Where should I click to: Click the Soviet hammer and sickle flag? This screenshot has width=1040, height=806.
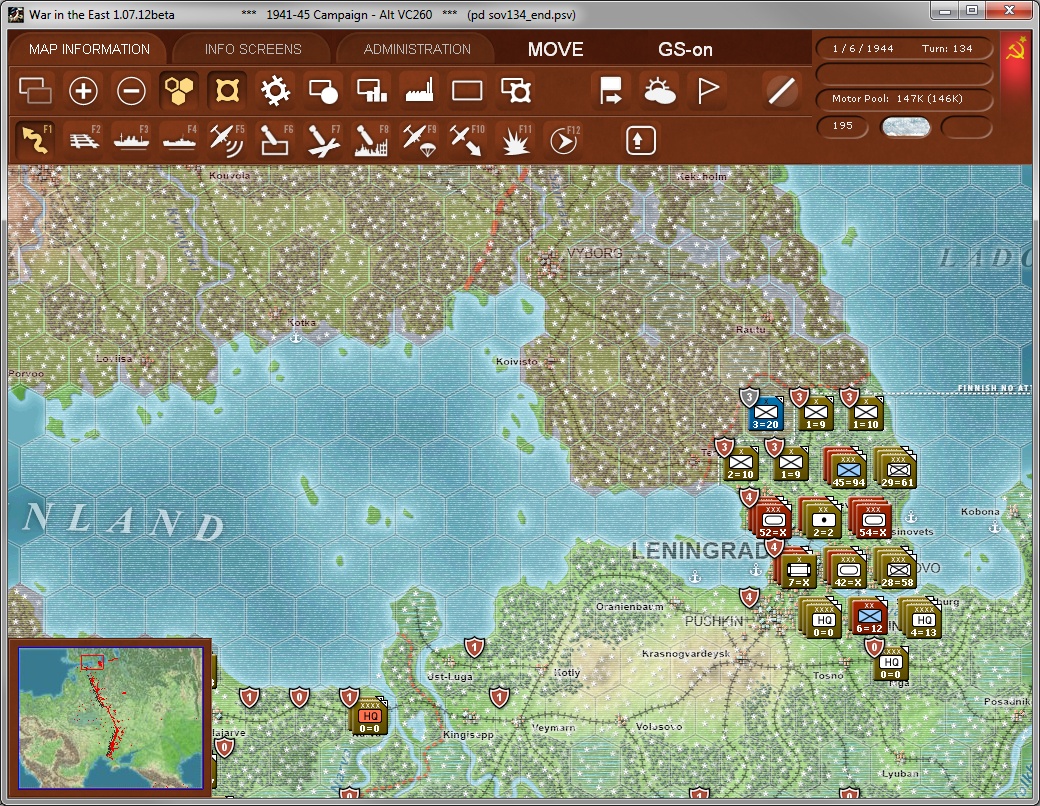coord(1015,50)
